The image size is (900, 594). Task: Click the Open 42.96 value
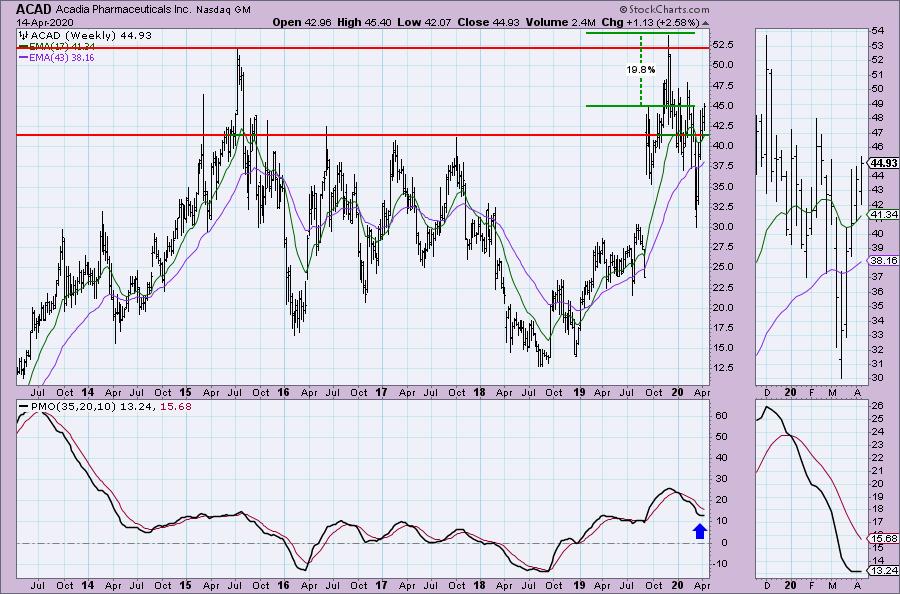[x=302, y=22]
